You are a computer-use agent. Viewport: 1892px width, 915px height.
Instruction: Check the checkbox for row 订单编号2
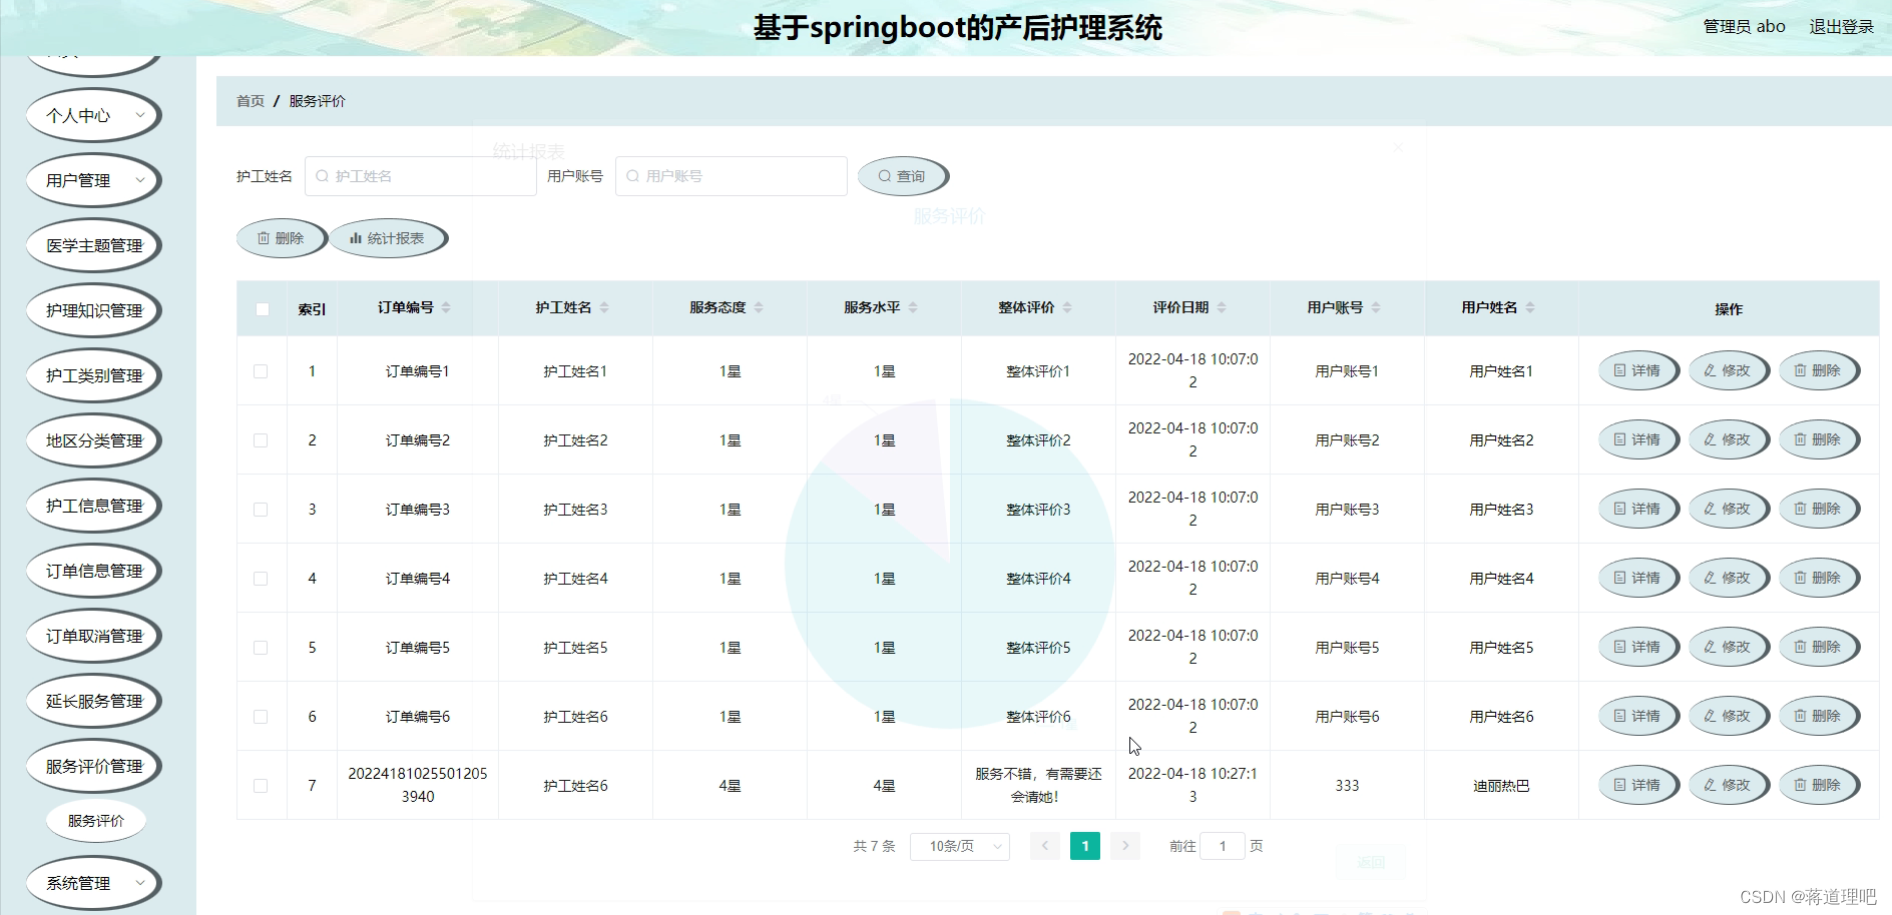tap(261, 440)
